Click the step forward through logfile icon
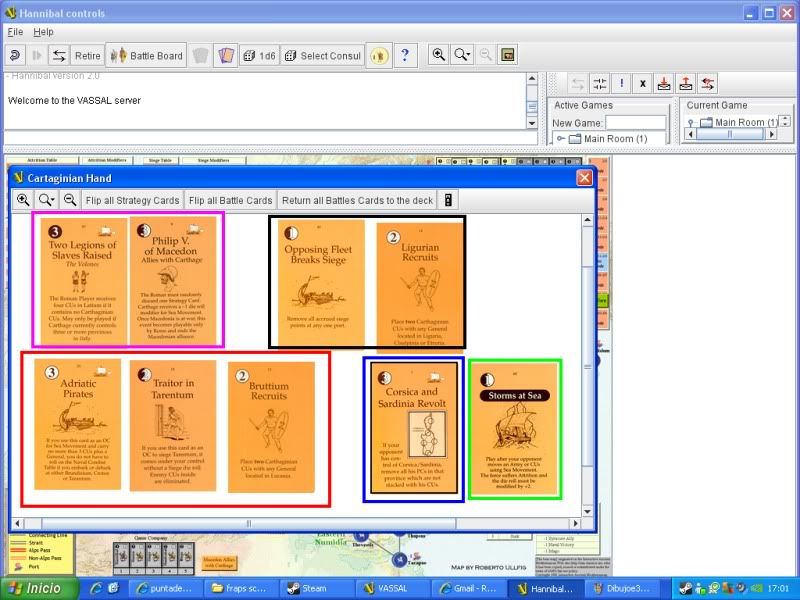800x600 pixels. click(x=37, y=55)
